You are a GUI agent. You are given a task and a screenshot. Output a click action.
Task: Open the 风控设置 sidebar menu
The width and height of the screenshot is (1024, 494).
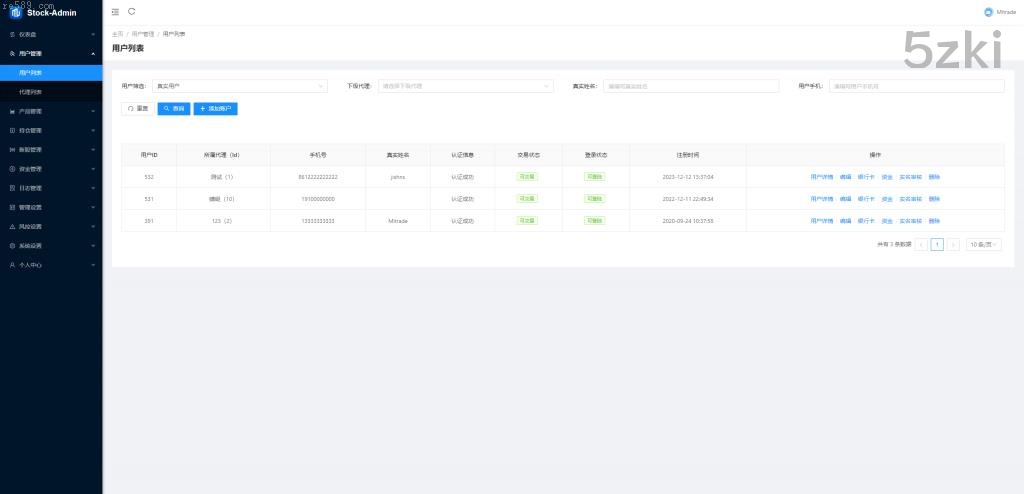[30, 226]
